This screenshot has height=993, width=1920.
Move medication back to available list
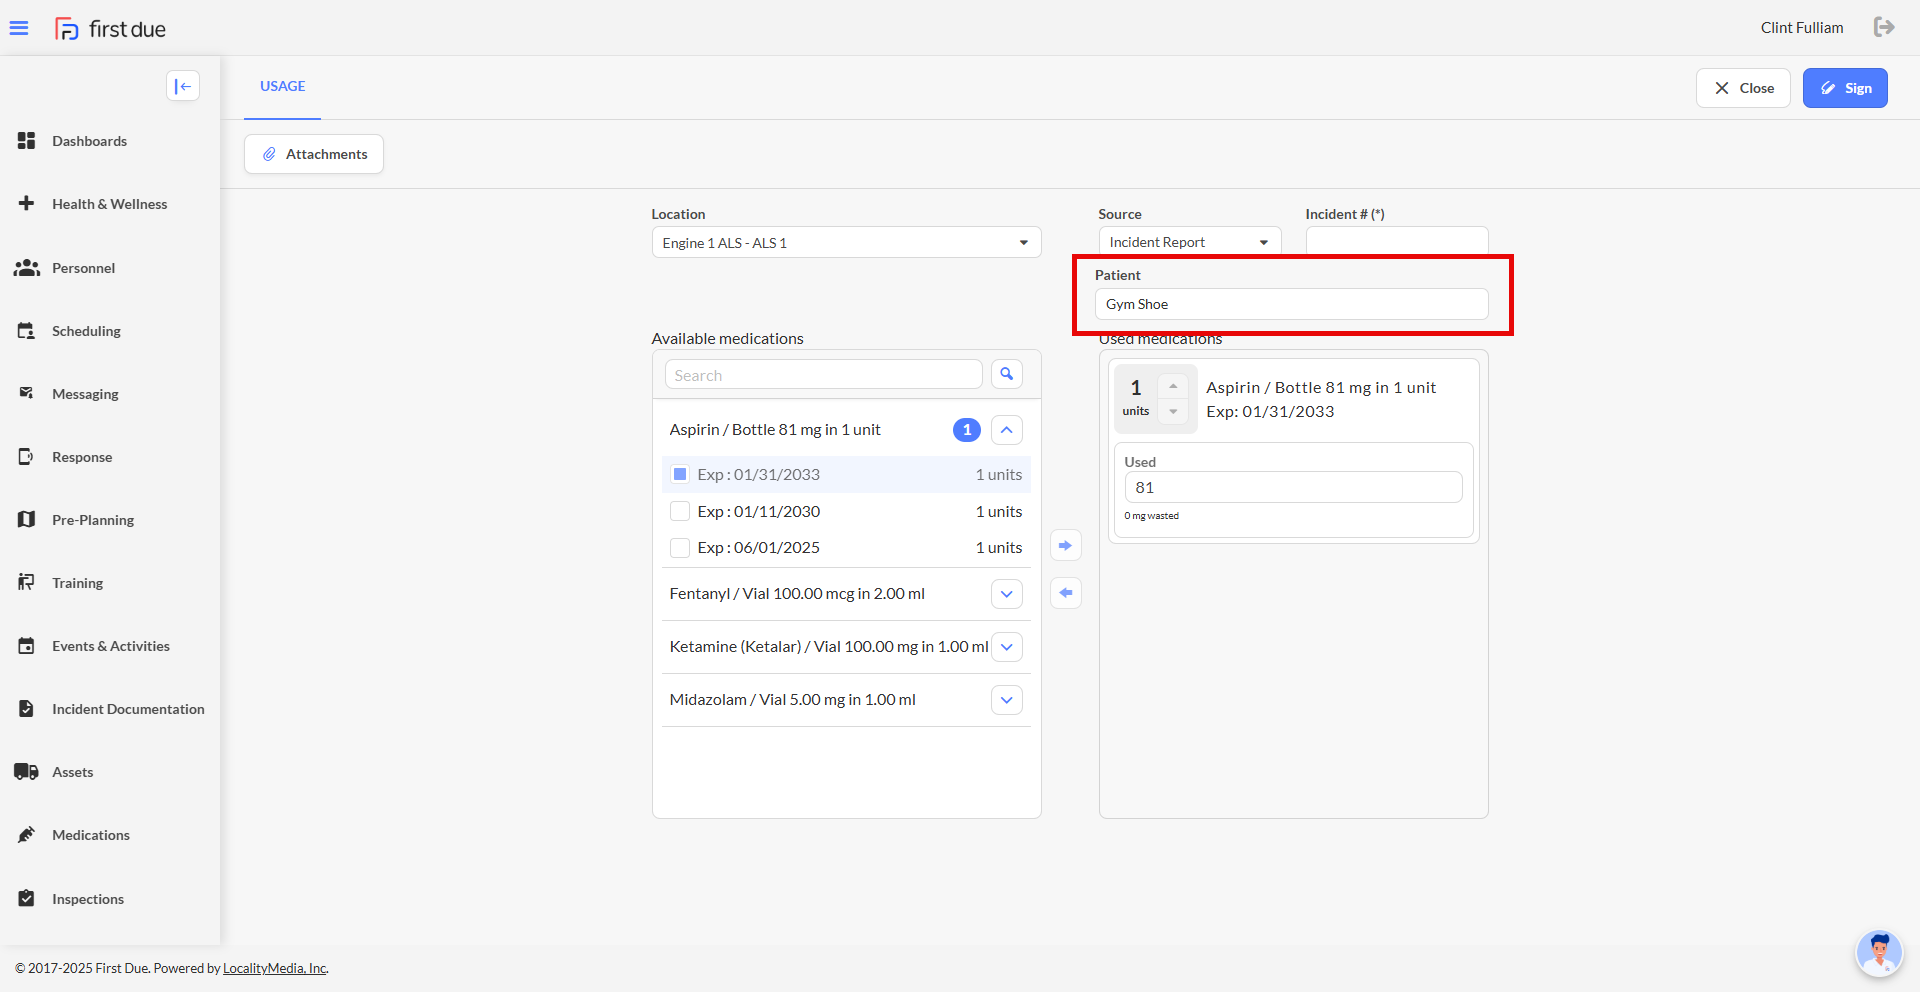[1066, 593]
